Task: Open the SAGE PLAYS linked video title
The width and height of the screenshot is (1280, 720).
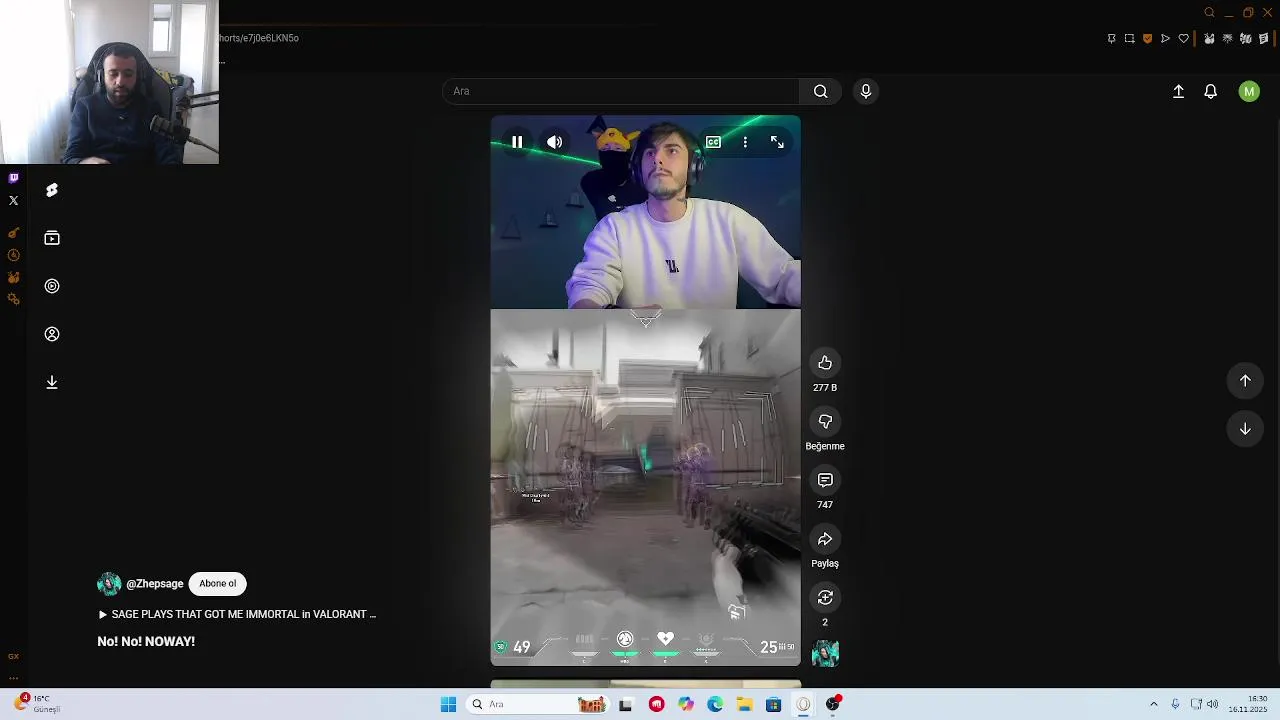Action: (x=237, y=614)
